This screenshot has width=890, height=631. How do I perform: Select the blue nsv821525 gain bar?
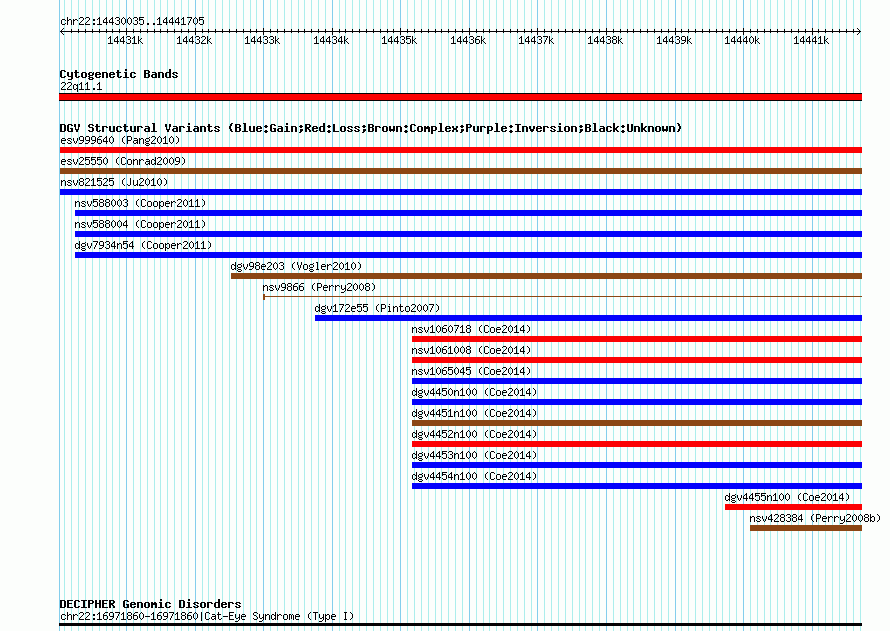[x=460, y=192]
